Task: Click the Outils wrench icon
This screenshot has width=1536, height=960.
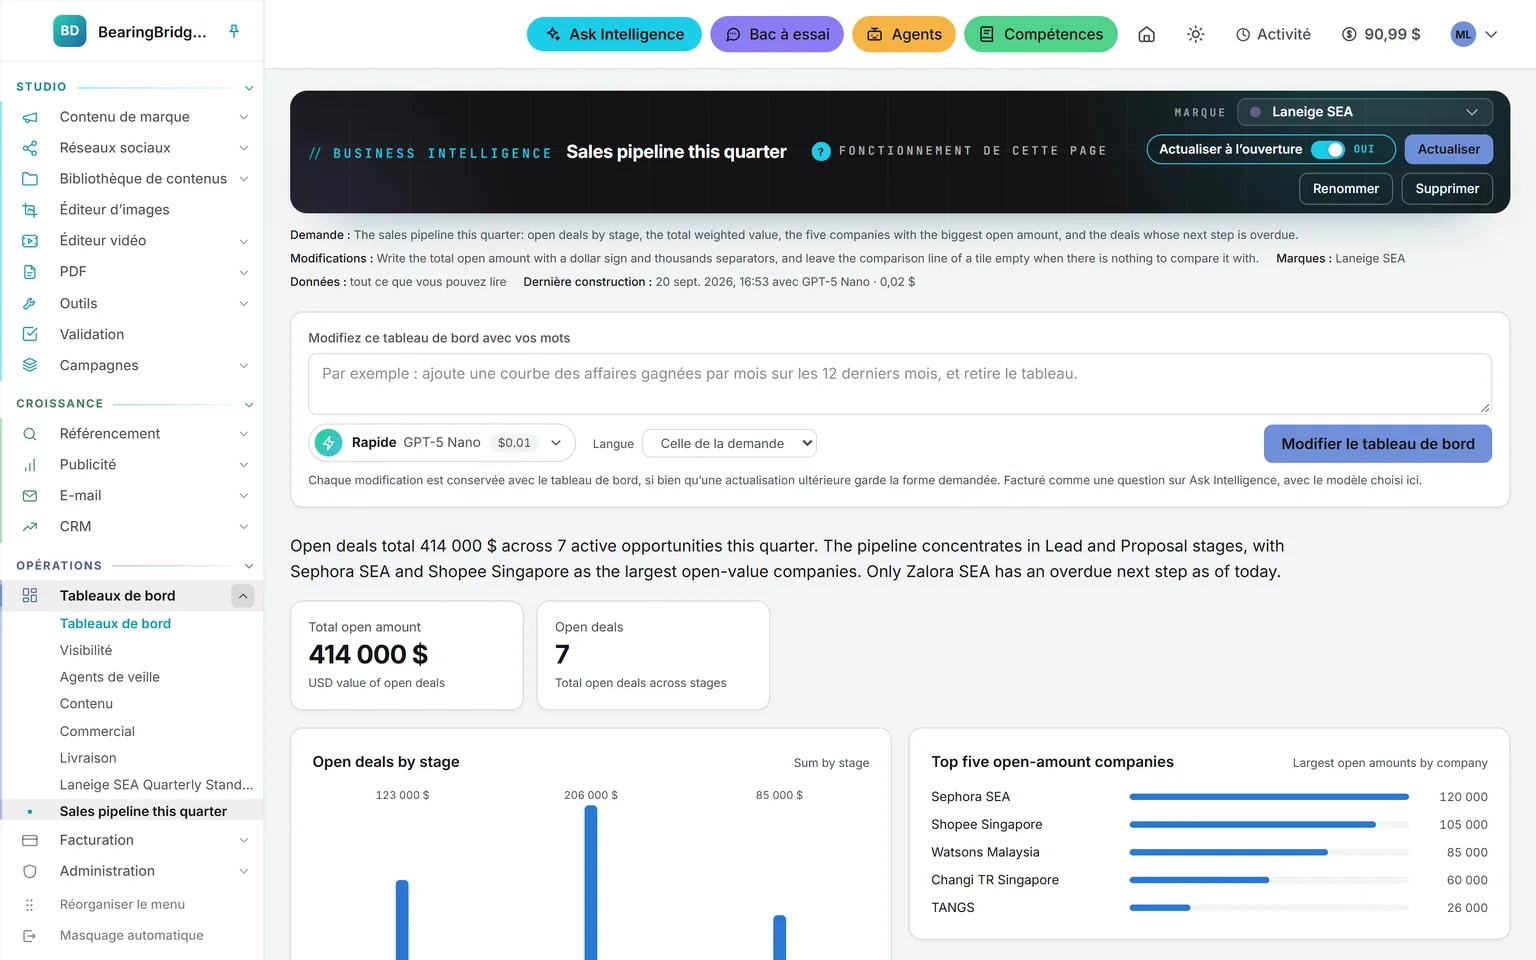Action: [30, 303]
